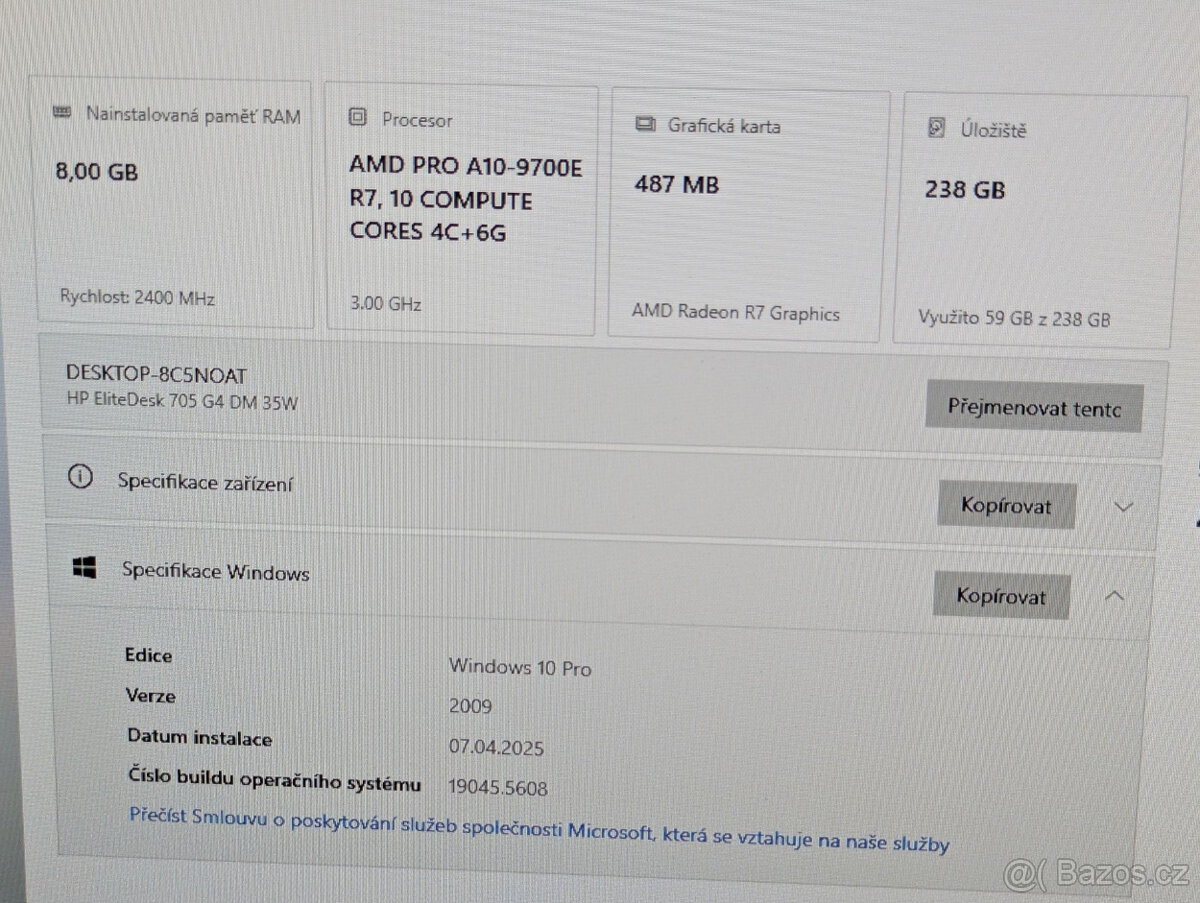This screenshot has height=903, width=1200.
Task: Select the Rychlost: 2400 MHz text
Action: [x=137, y=297]
